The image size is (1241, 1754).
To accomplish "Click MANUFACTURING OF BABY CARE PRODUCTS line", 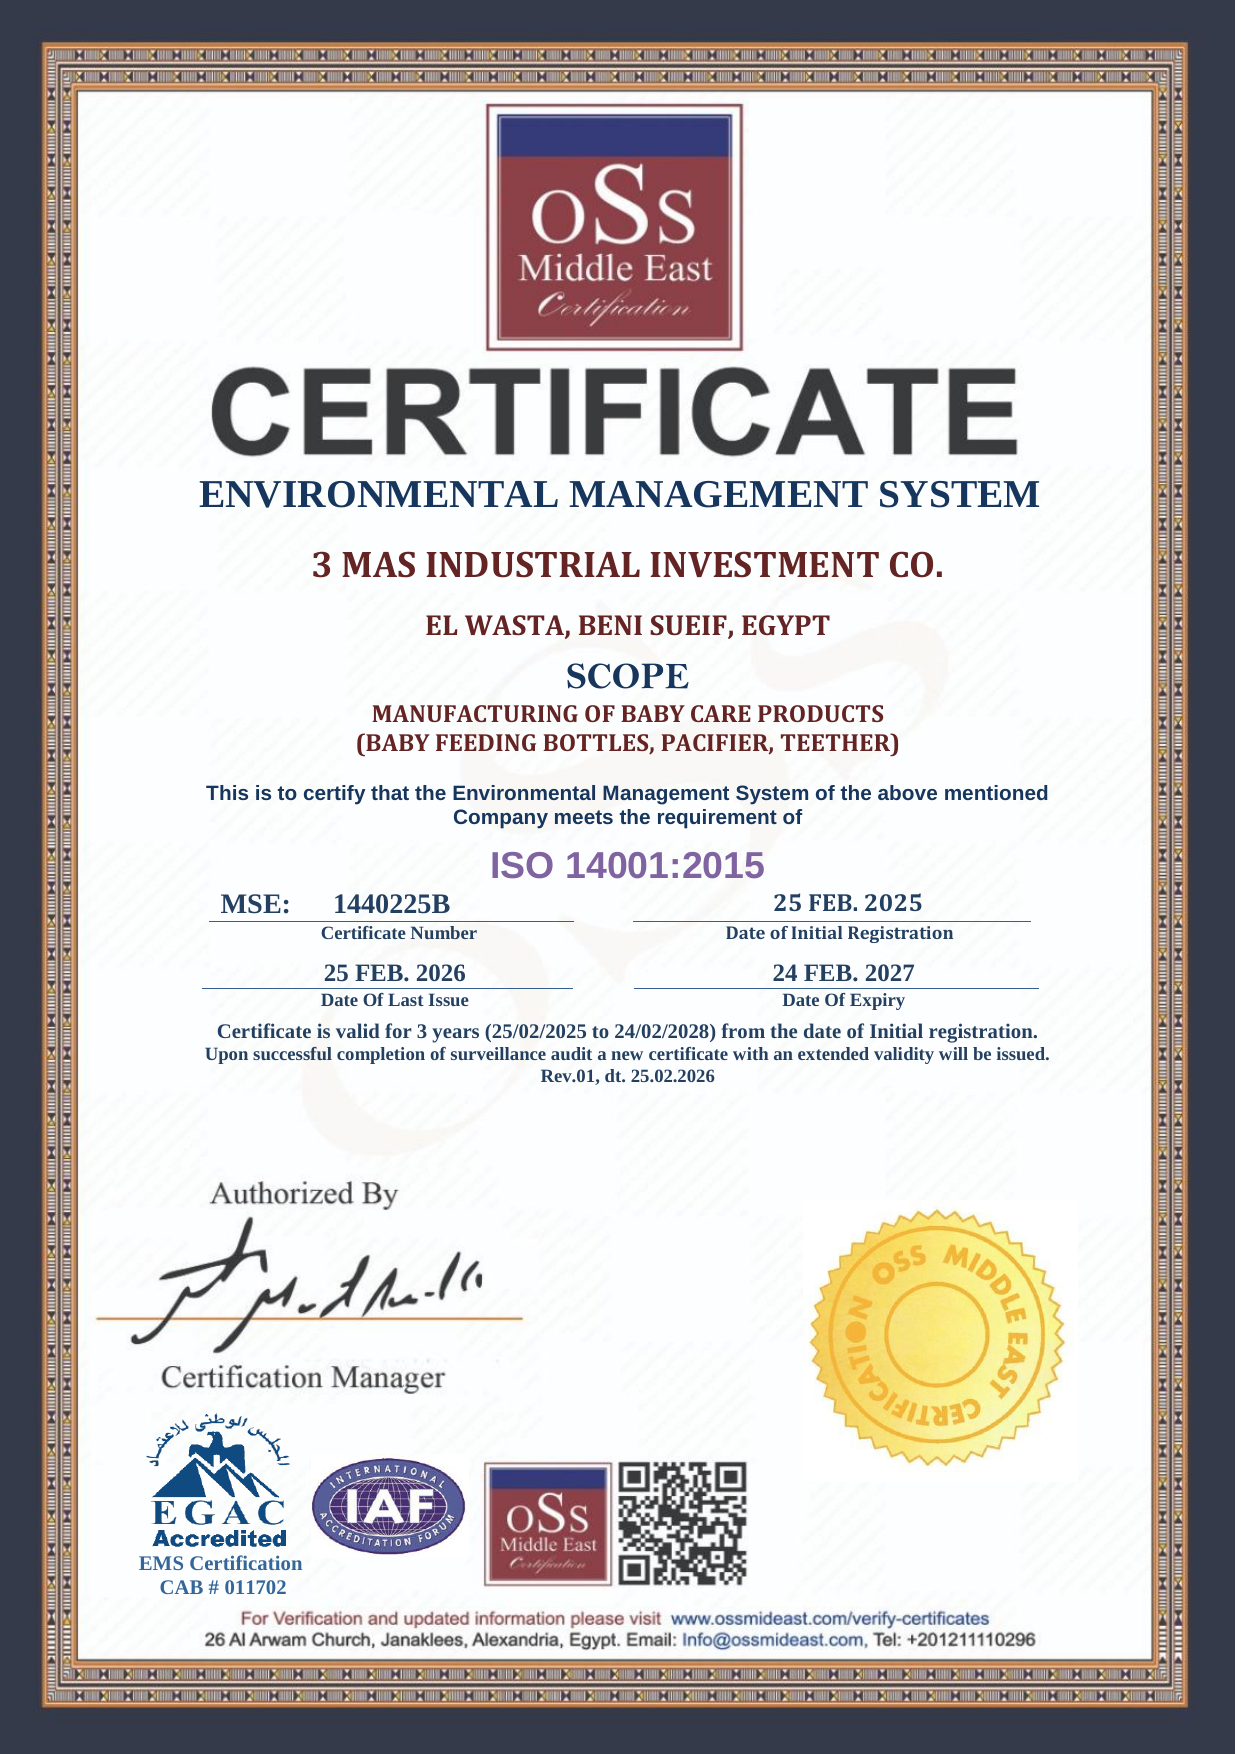I will [x=628, y=714].
